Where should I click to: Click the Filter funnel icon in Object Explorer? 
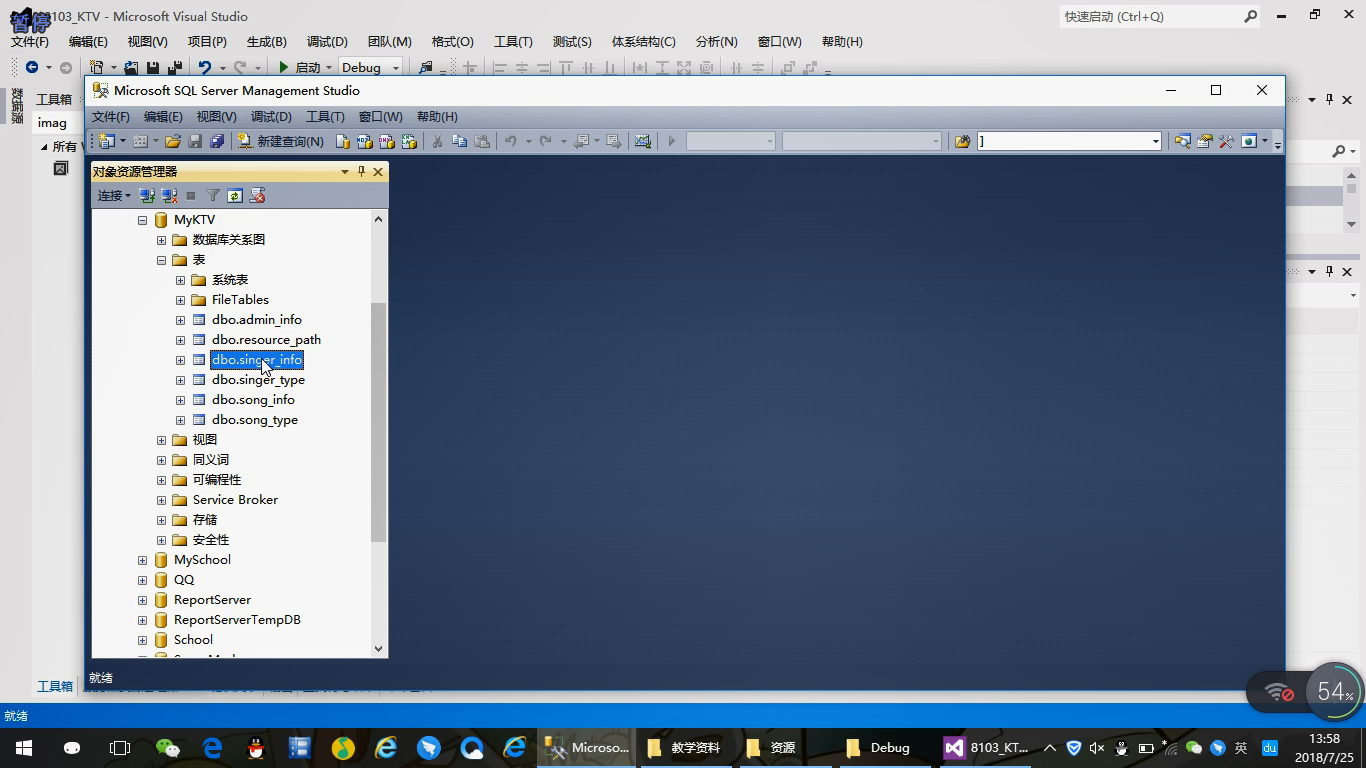click(x=213, y=195)
